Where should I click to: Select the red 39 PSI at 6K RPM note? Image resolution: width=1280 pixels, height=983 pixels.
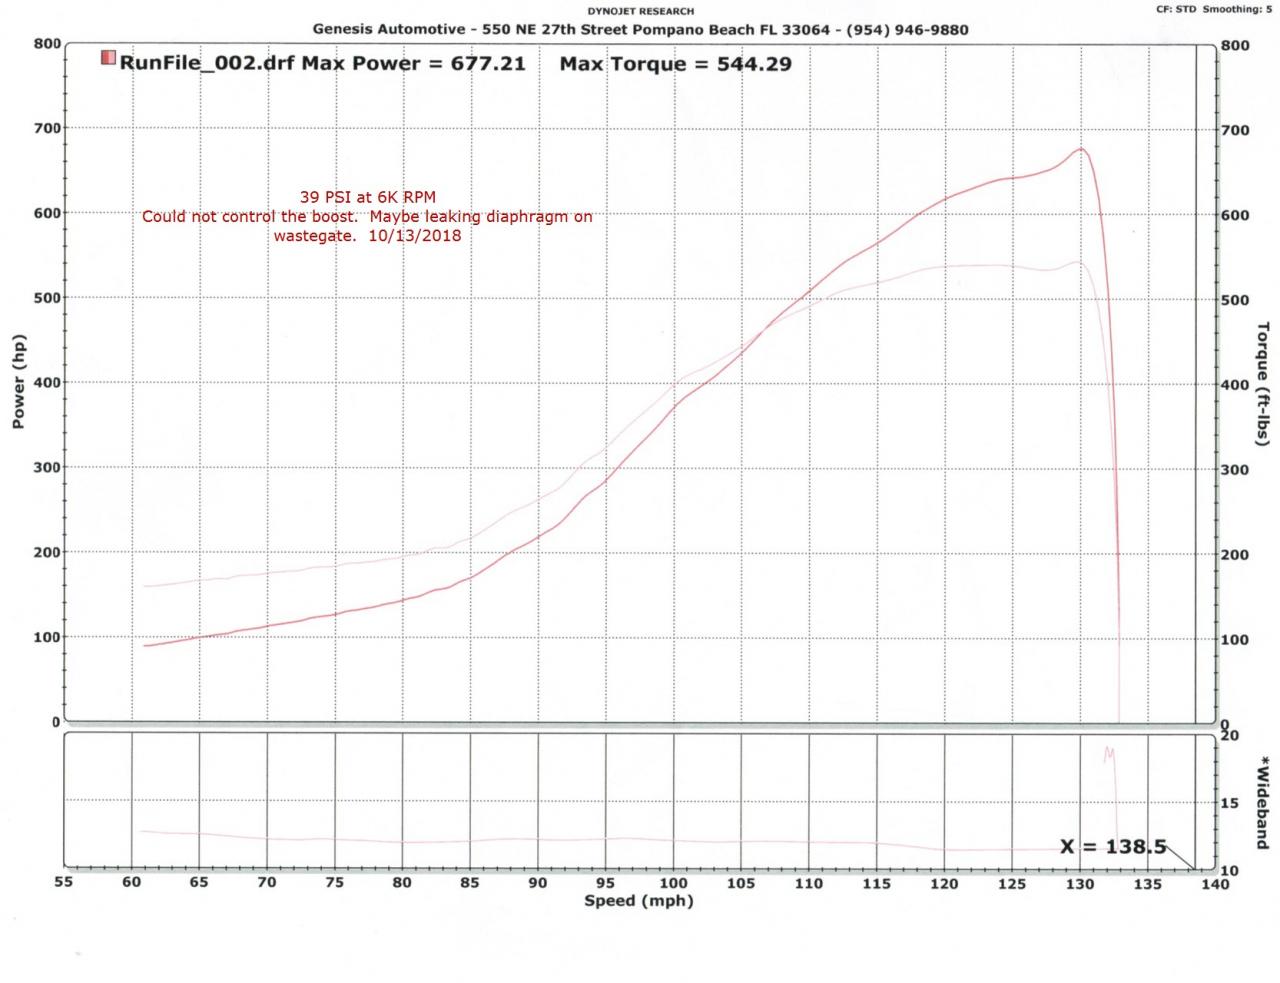pos(368,197)
